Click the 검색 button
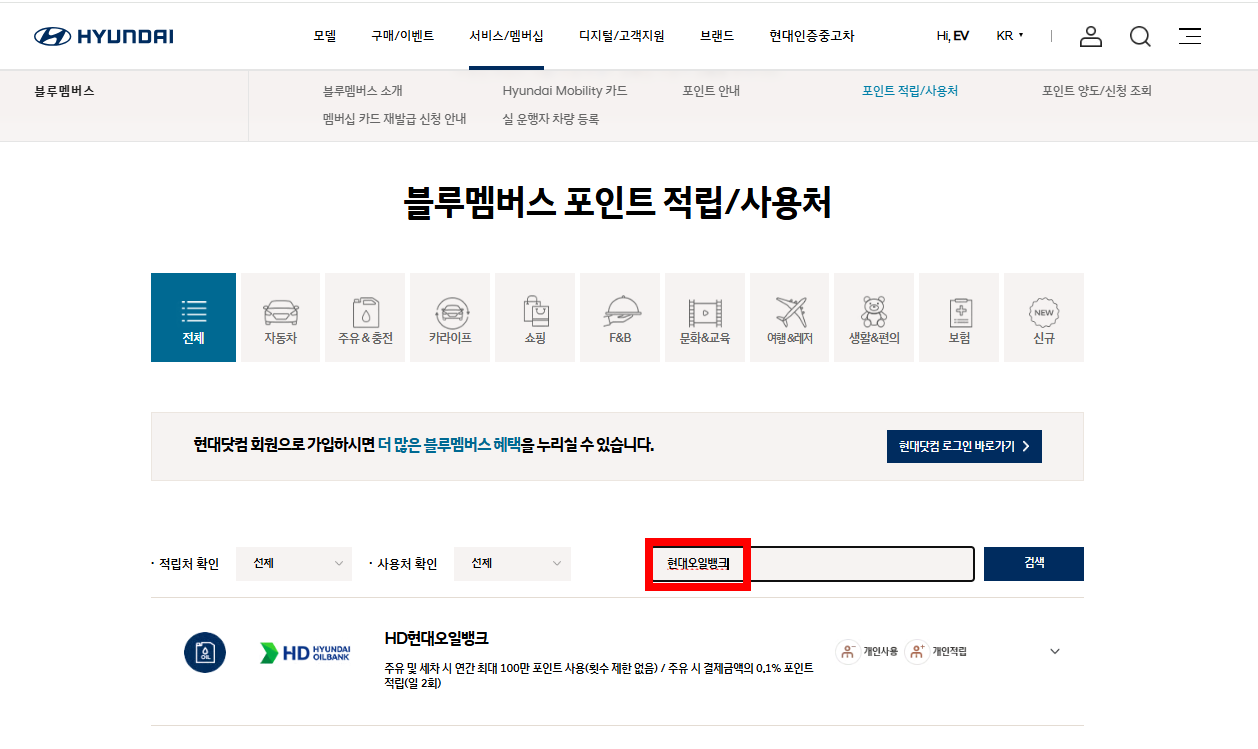Screen dimensions: 1258x749 point(1034,564)
